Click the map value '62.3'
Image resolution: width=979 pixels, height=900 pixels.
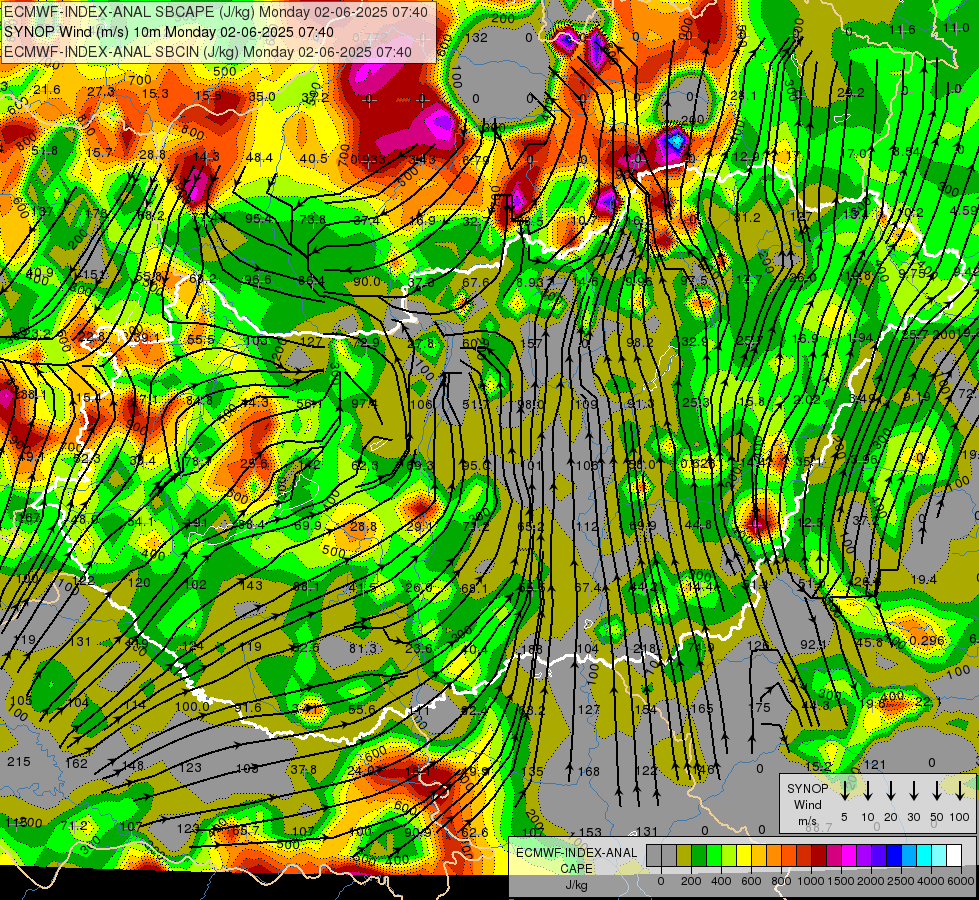pos(365,465)
